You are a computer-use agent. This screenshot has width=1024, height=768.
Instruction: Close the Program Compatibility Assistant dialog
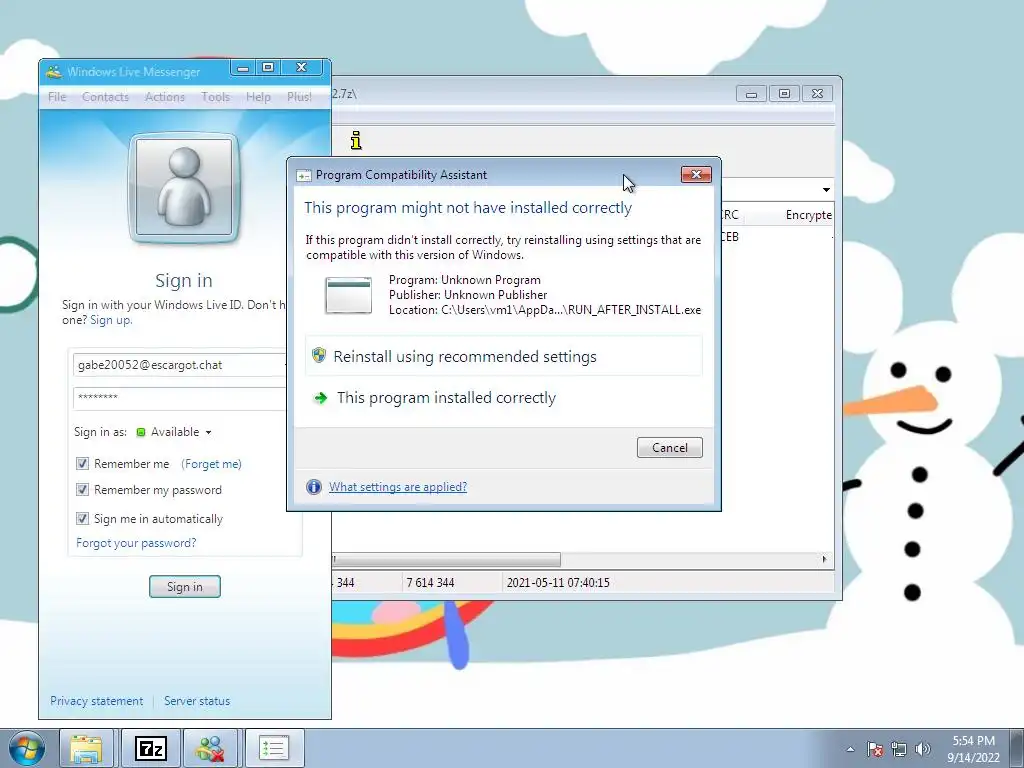[x=696, y=174]
